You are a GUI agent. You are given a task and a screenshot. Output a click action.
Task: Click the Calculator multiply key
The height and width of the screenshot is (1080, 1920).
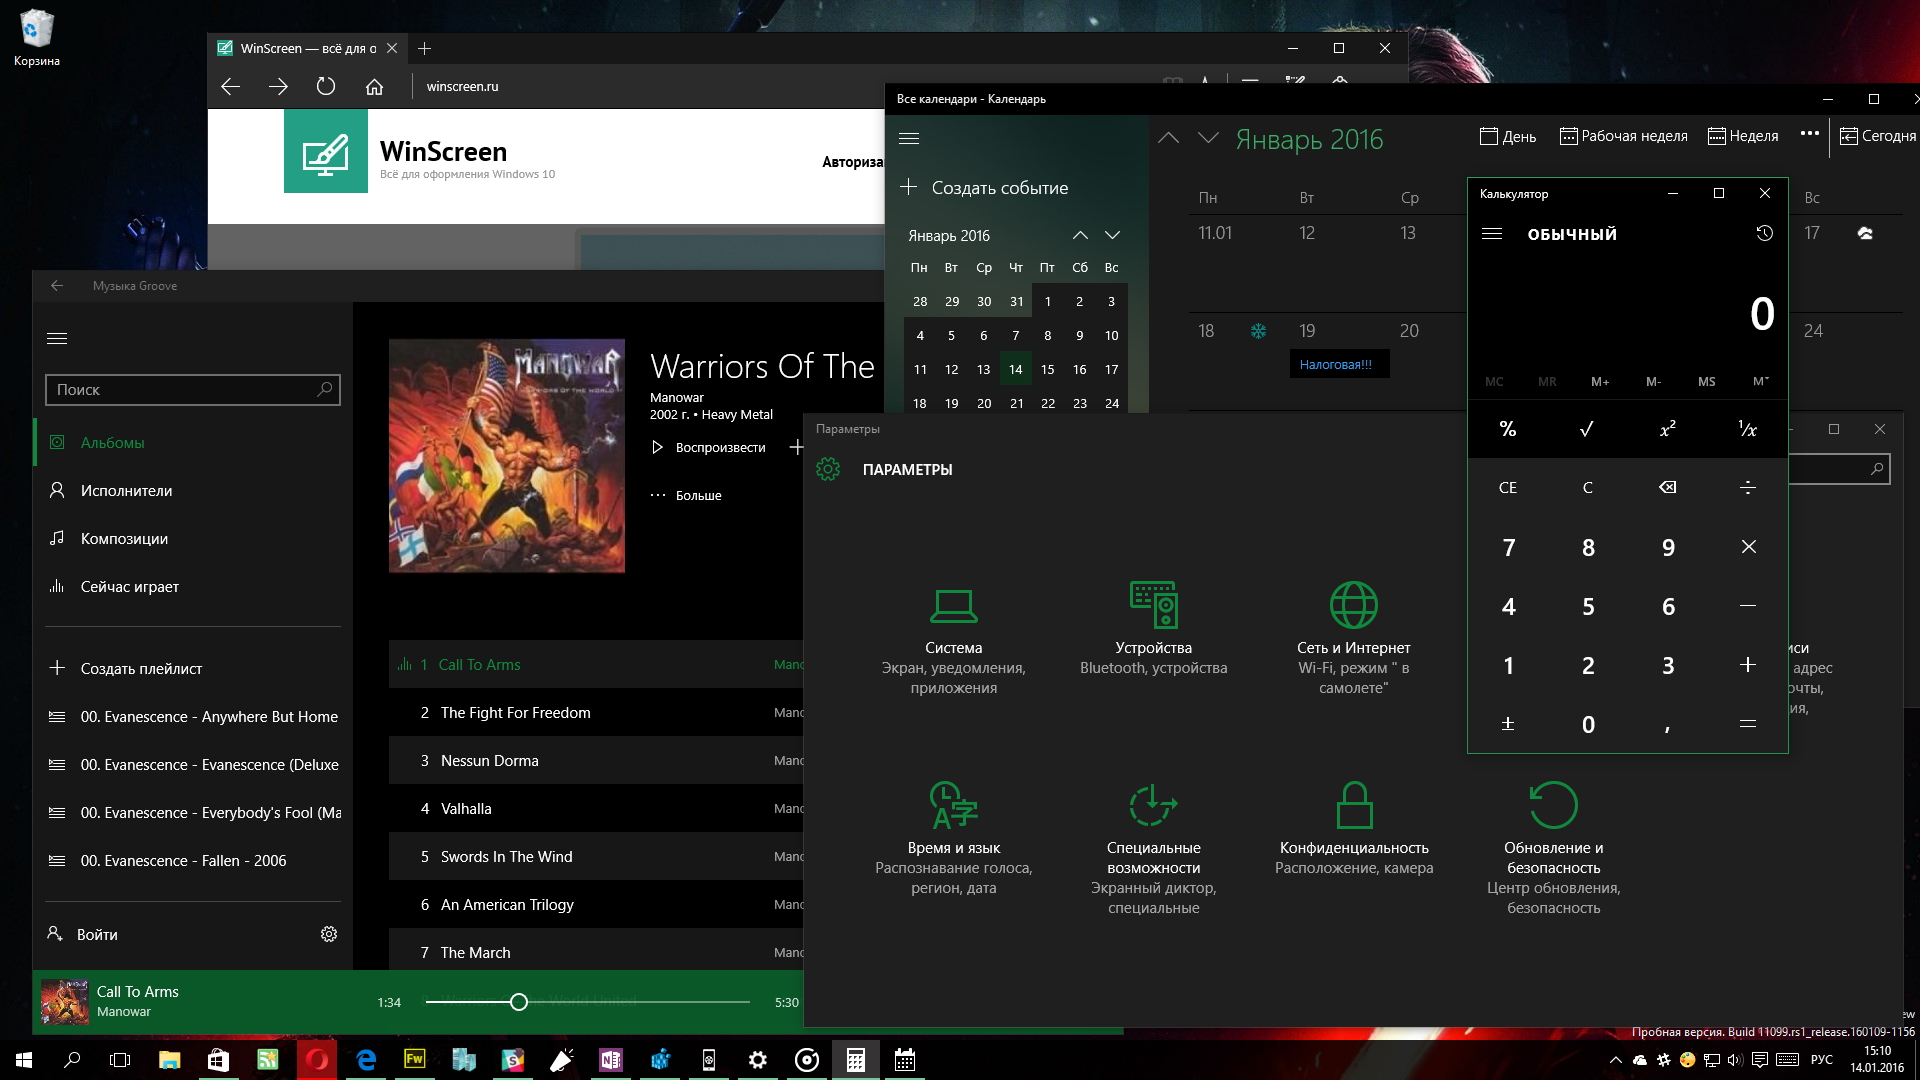click(x=1748, y=546)
